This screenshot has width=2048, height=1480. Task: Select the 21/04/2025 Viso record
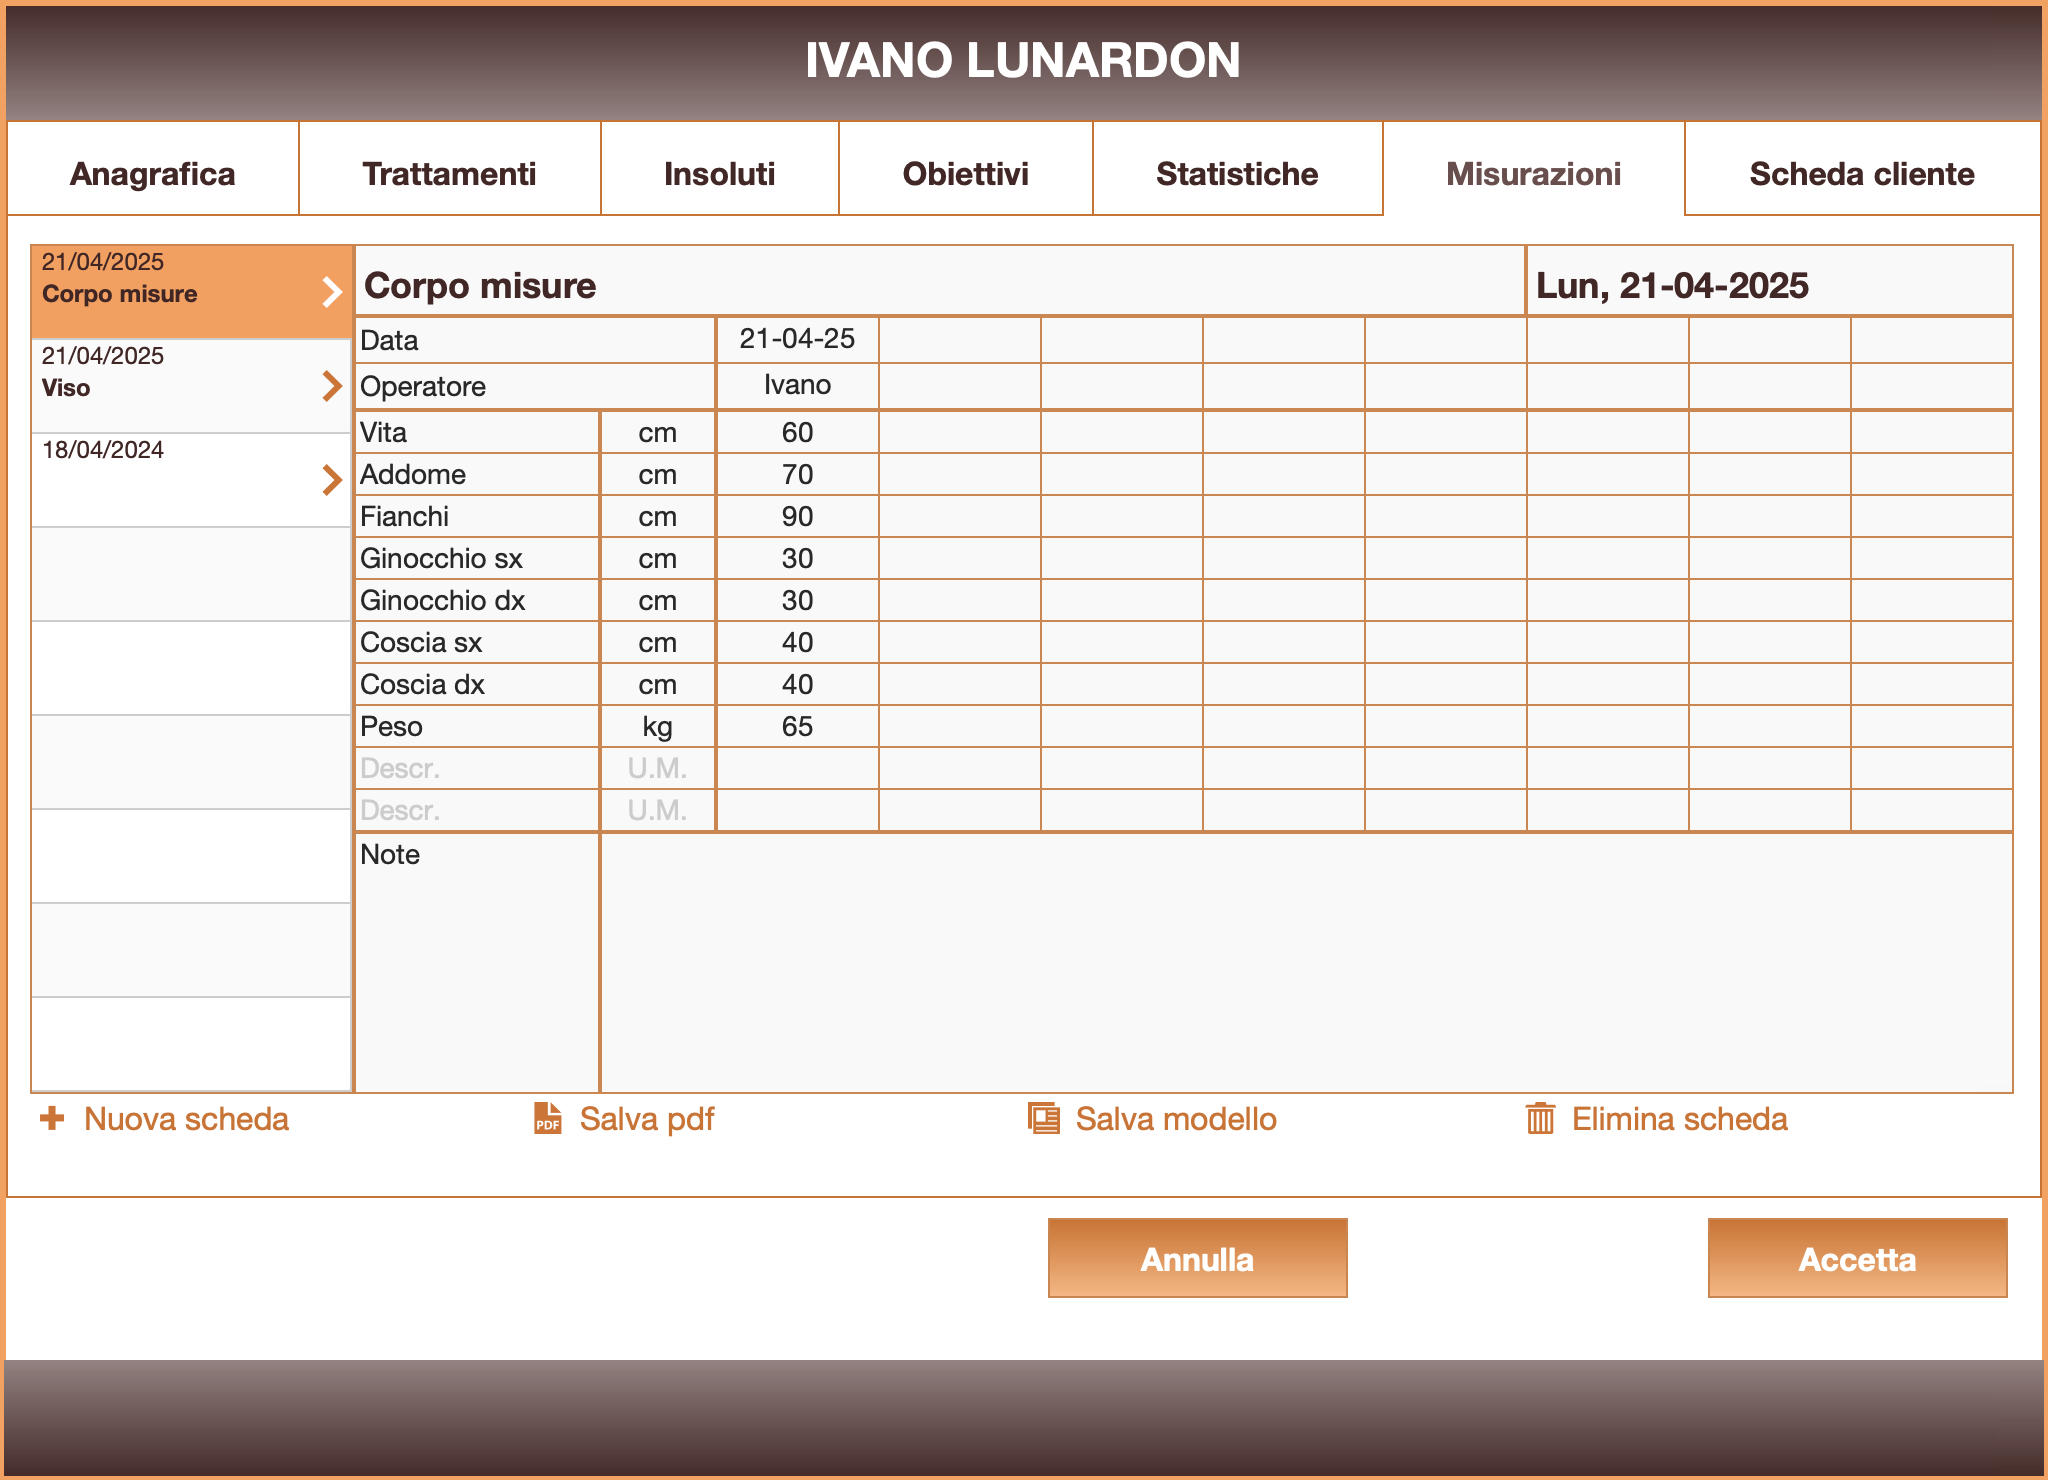coord(192,386)
